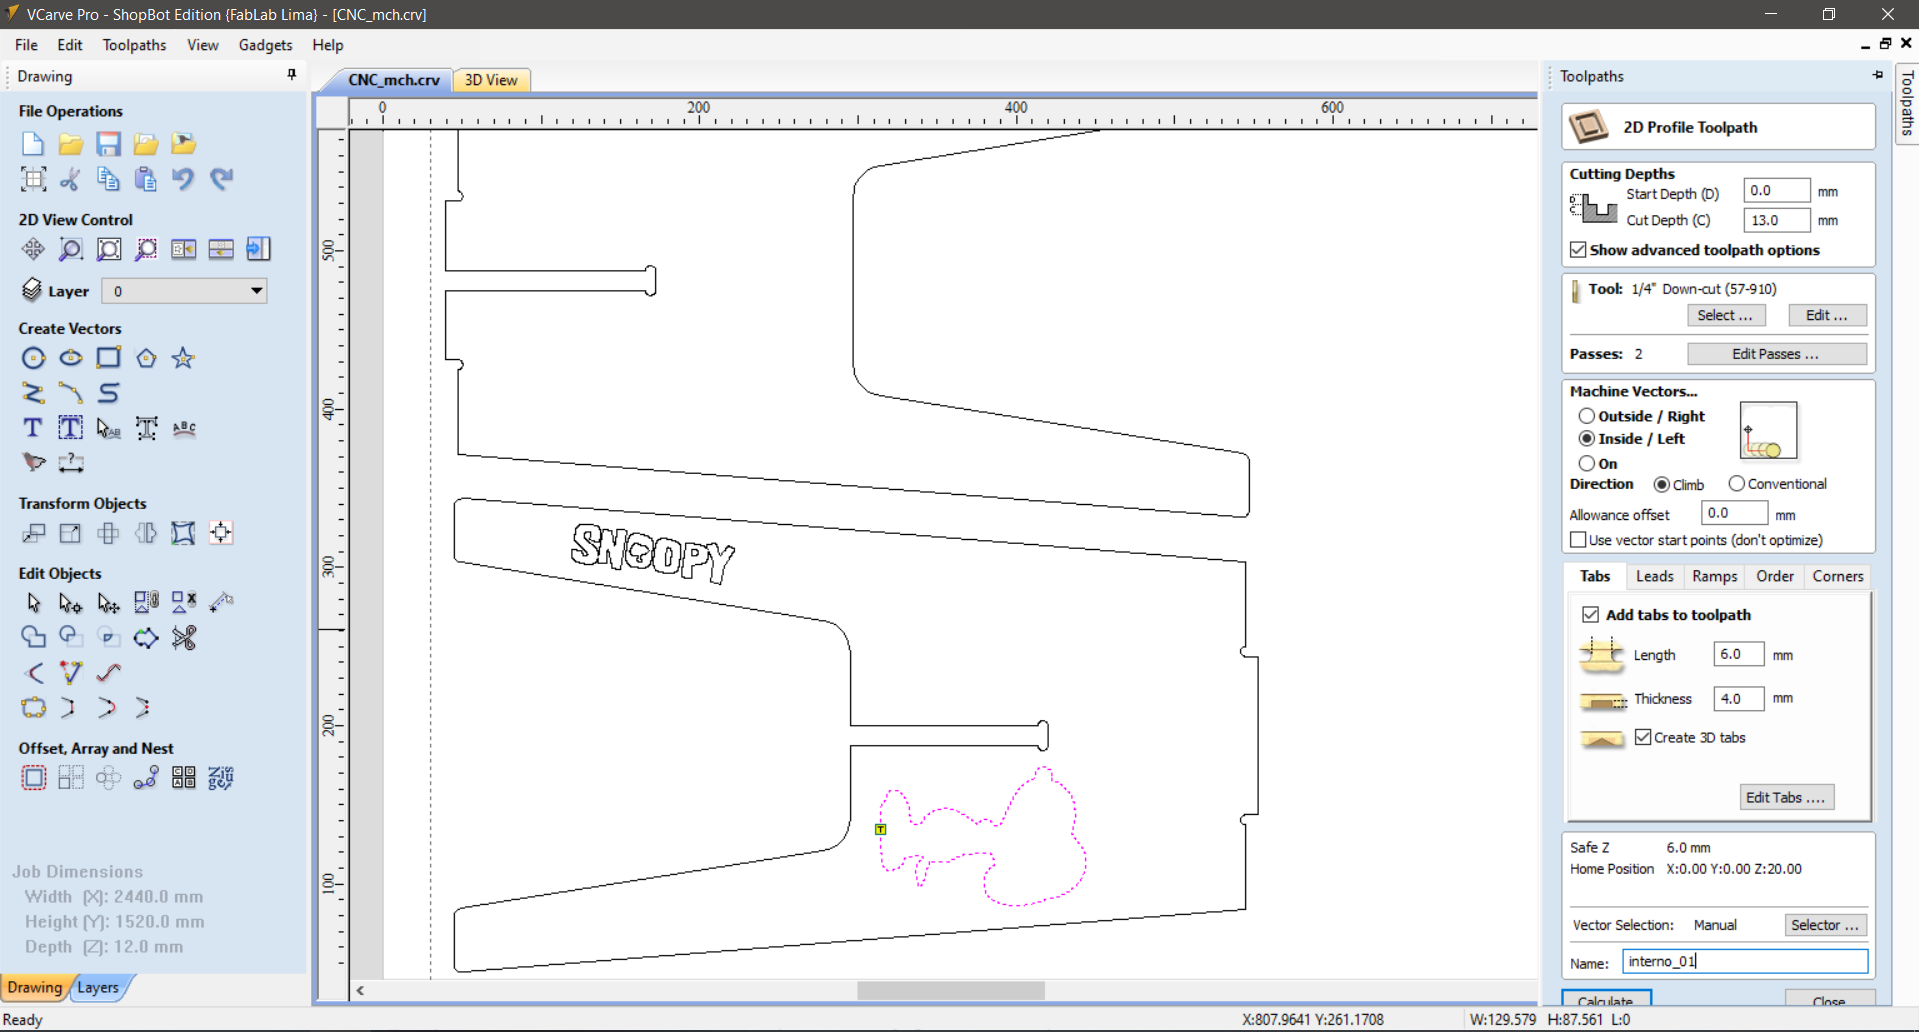Image resolution: width=1919 pixels, height=1032 pixels.
Task: Open the Mirror objects tool
Action: point(146,533)
